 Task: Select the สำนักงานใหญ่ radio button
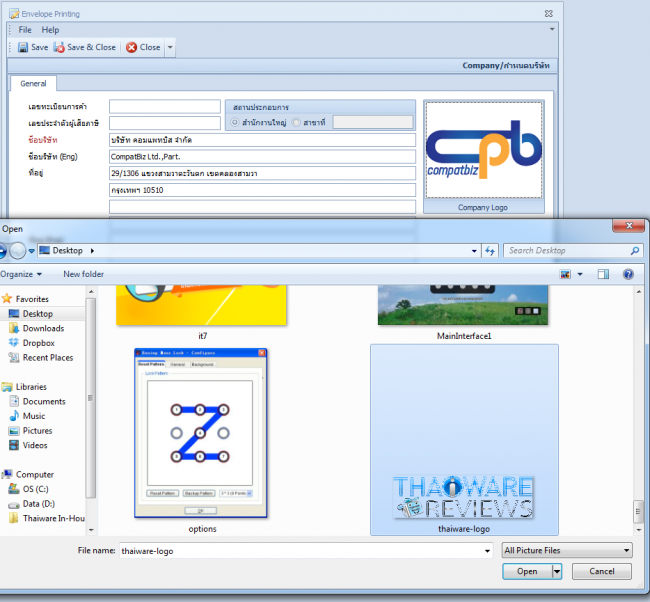pyautogui.click(x=235, y=122)
